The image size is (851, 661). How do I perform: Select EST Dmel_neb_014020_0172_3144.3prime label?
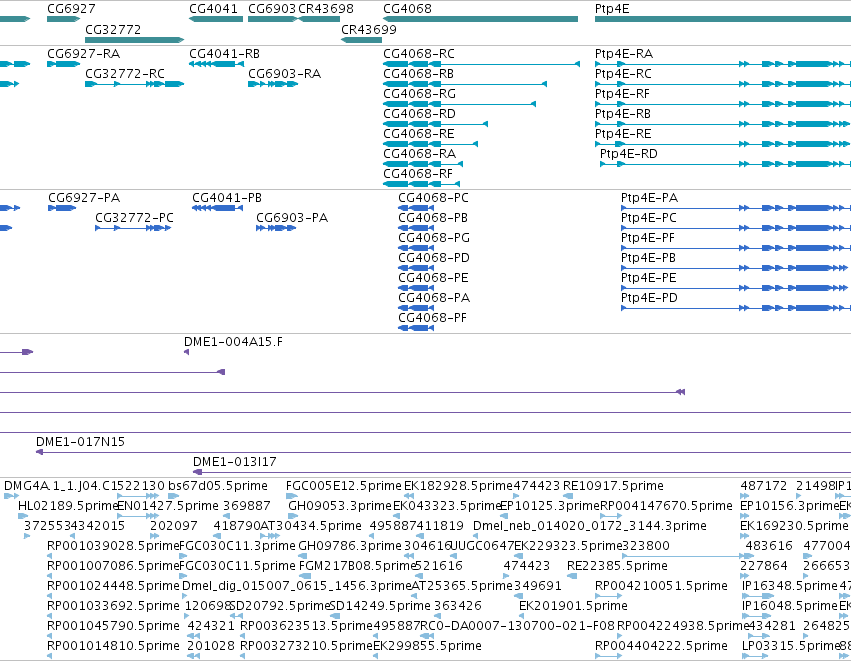tap(590, 526)
